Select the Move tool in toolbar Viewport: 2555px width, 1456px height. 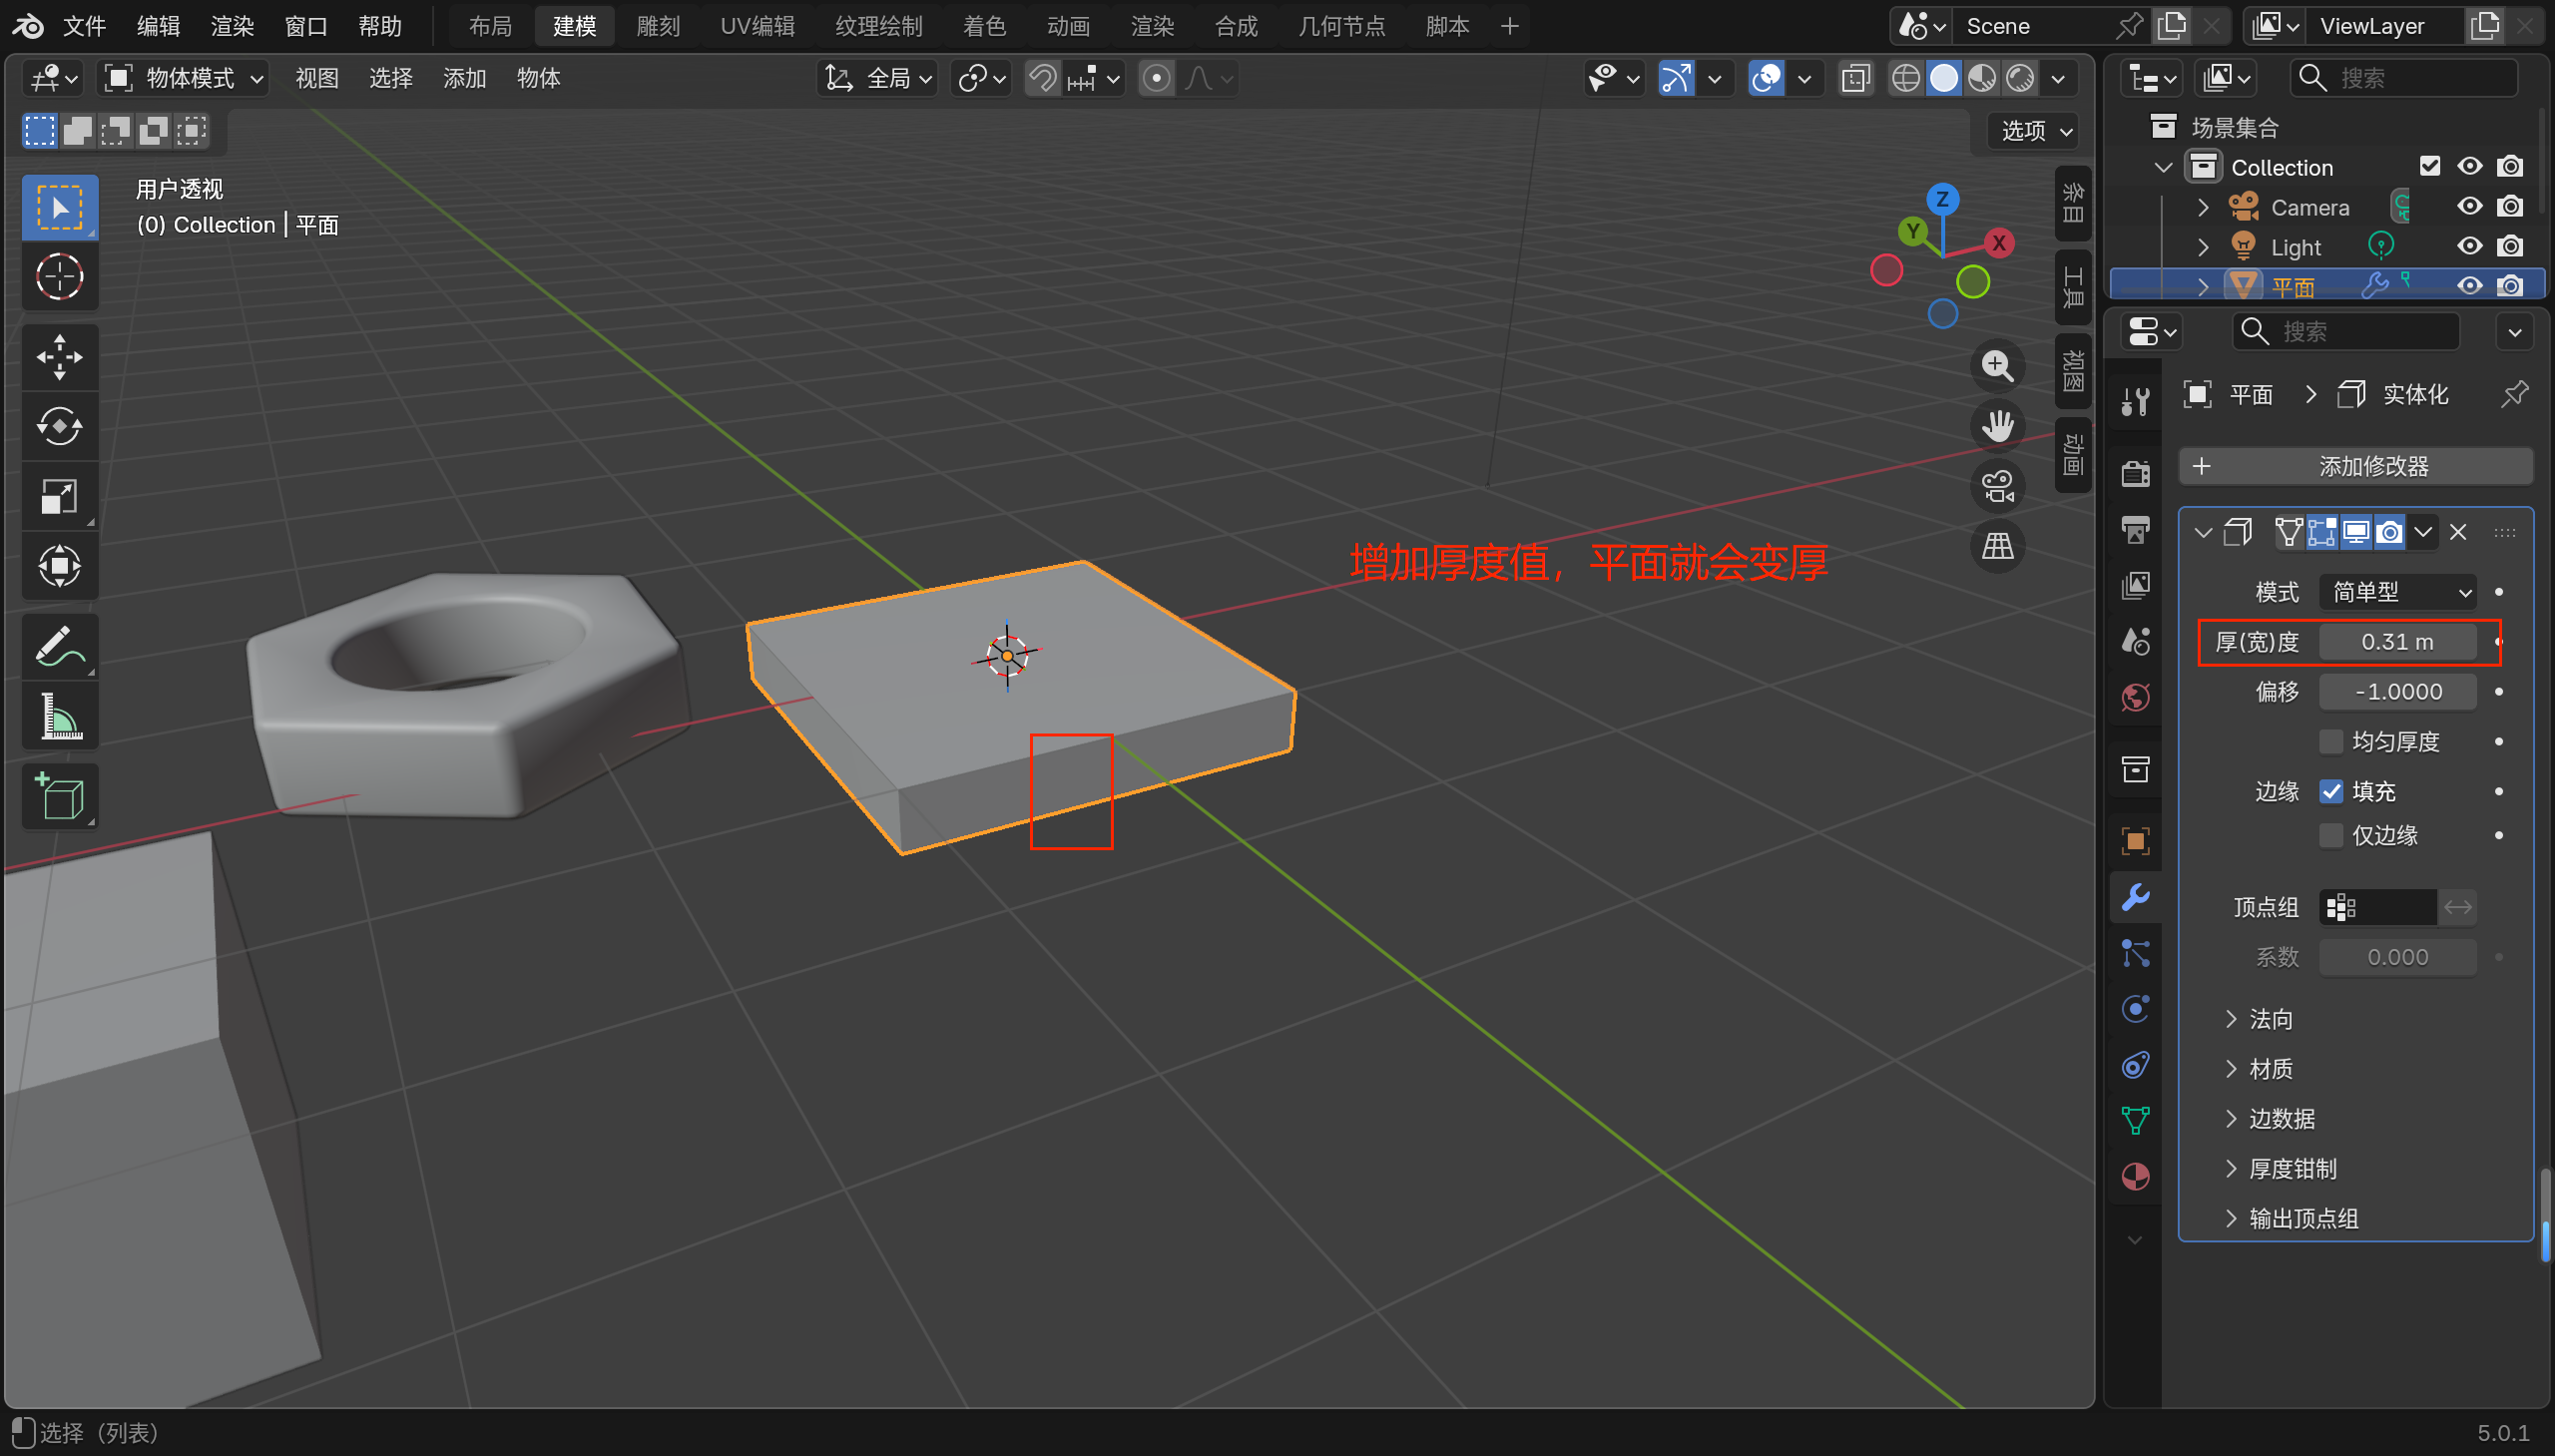(x=59, y=357)
